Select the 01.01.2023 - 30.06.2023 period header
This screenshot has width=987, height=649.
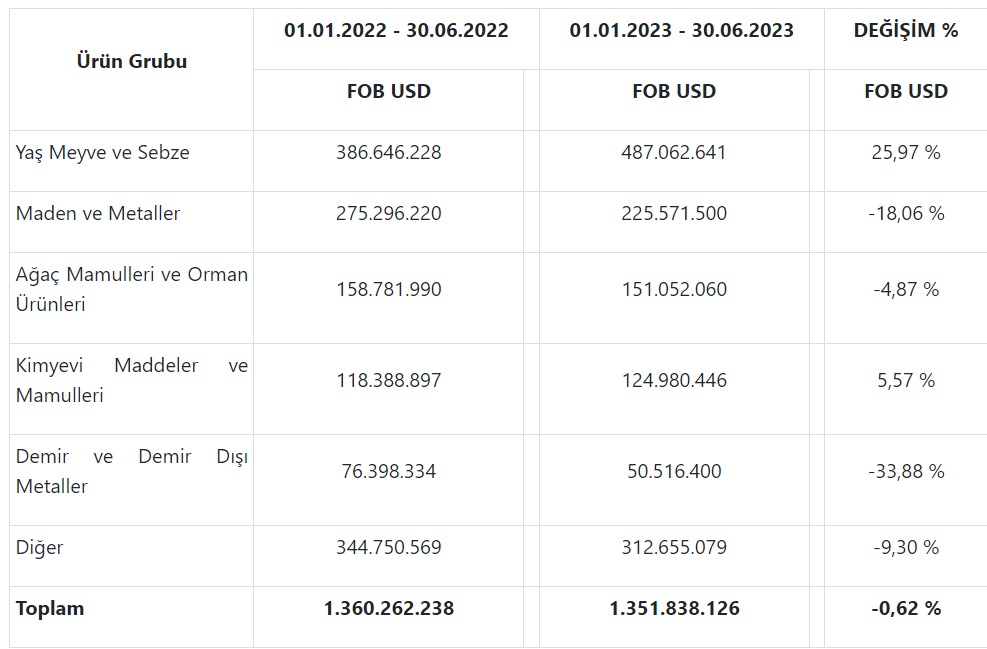click(x=682, y=30)
